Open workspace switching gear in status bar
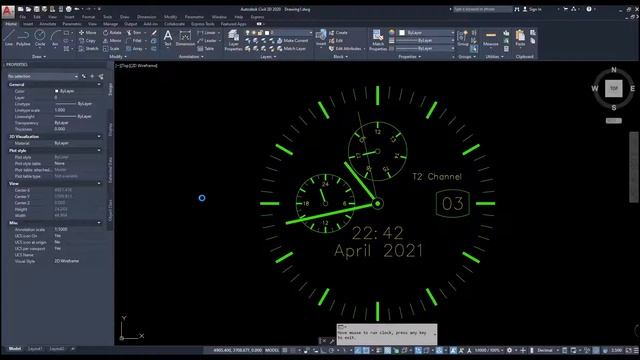This screenshot has height=360, width=640. click(x=509, y=350)
